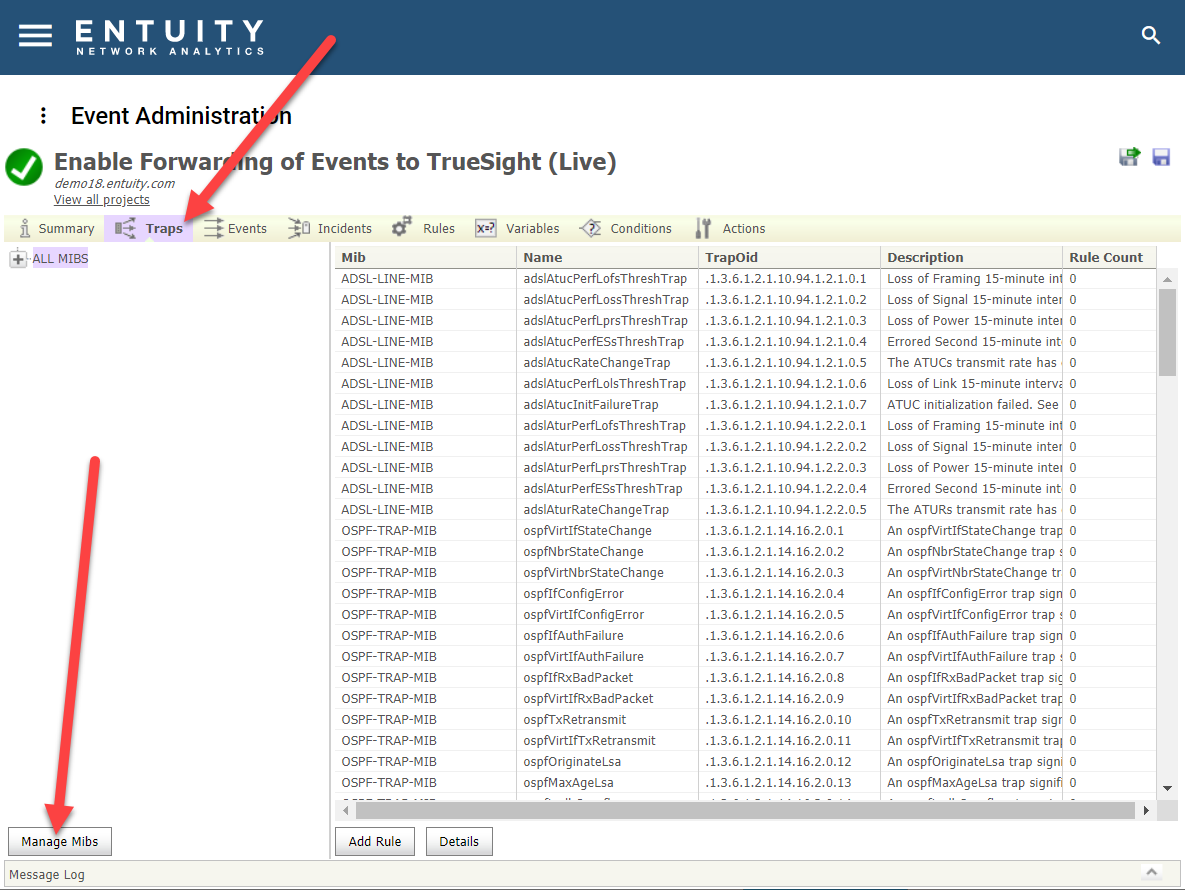Expand the ALL MIBS tree node
The height and width of the screenshot is (890, 1185).
(x=18, y=259)
